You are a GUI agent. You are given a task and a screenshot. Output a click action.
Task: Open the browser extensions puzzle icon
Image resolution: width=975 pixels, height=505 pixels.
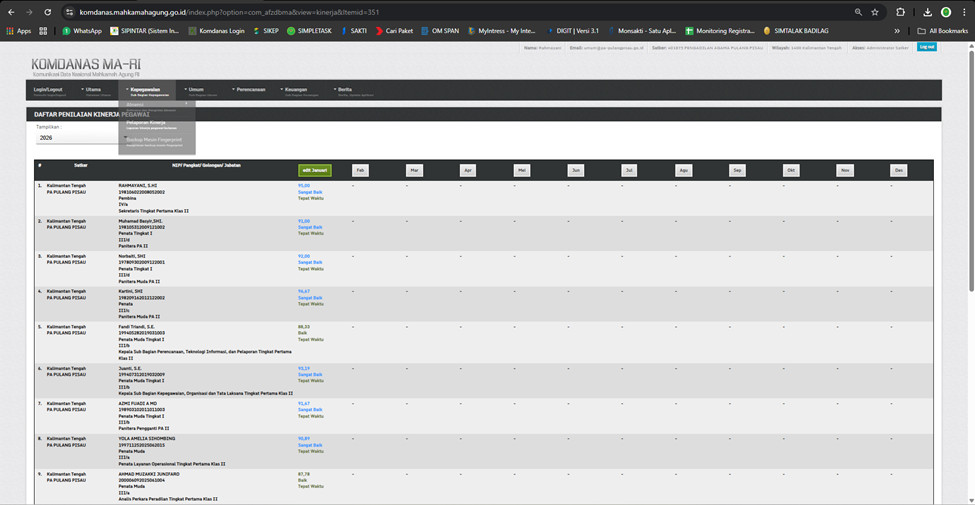click(900, 12)
